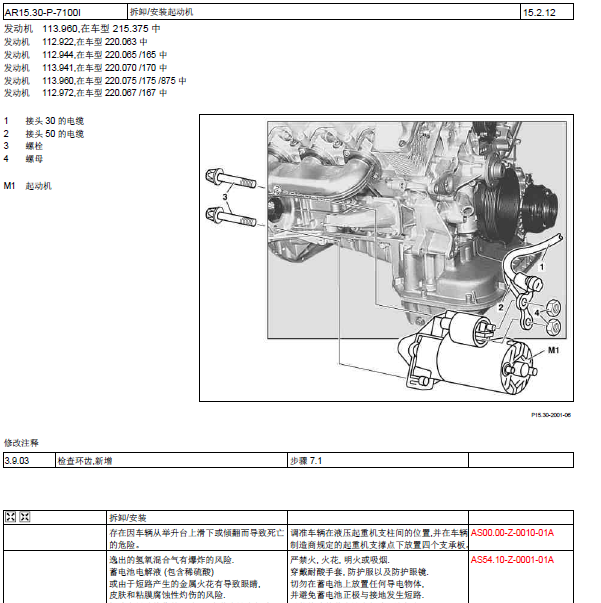Select instruction 穿戴耐酸手套, 防护服以及防护眼镜
The image size is (601, 603).
[359, 572]
